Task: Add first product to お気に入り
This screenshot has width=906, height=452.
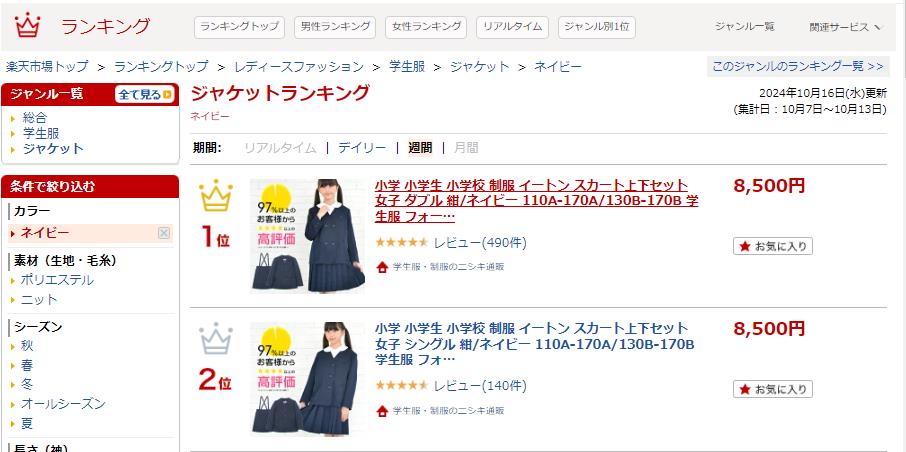Action: point(773,246)
